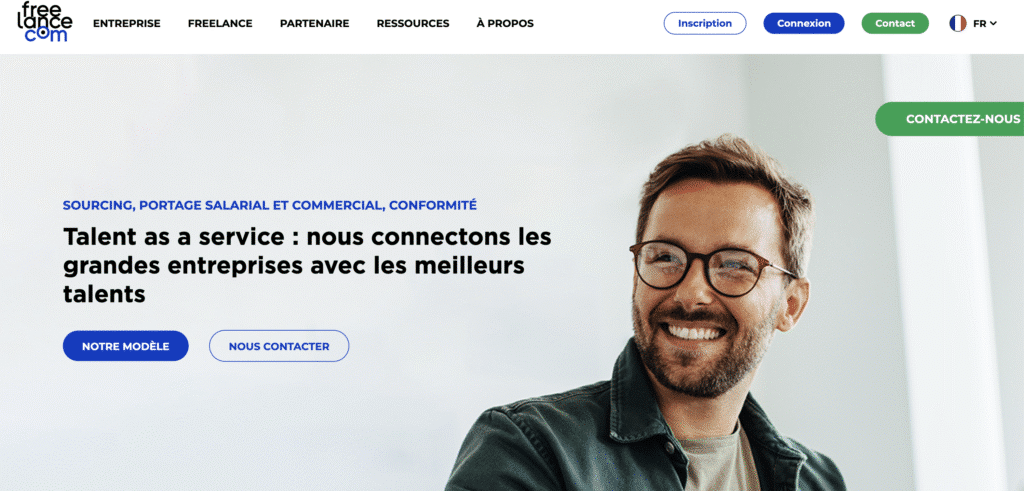The height and width of the screenshot is (491, 1024).
Task: Click the green Contact button
Action: 895,24
